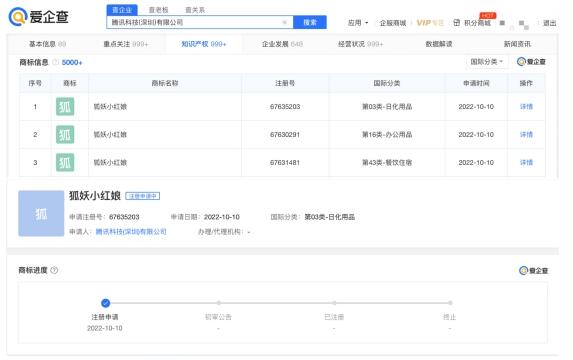Open the 基本信息 tab

pyautogui.click(x=48, y=44)
